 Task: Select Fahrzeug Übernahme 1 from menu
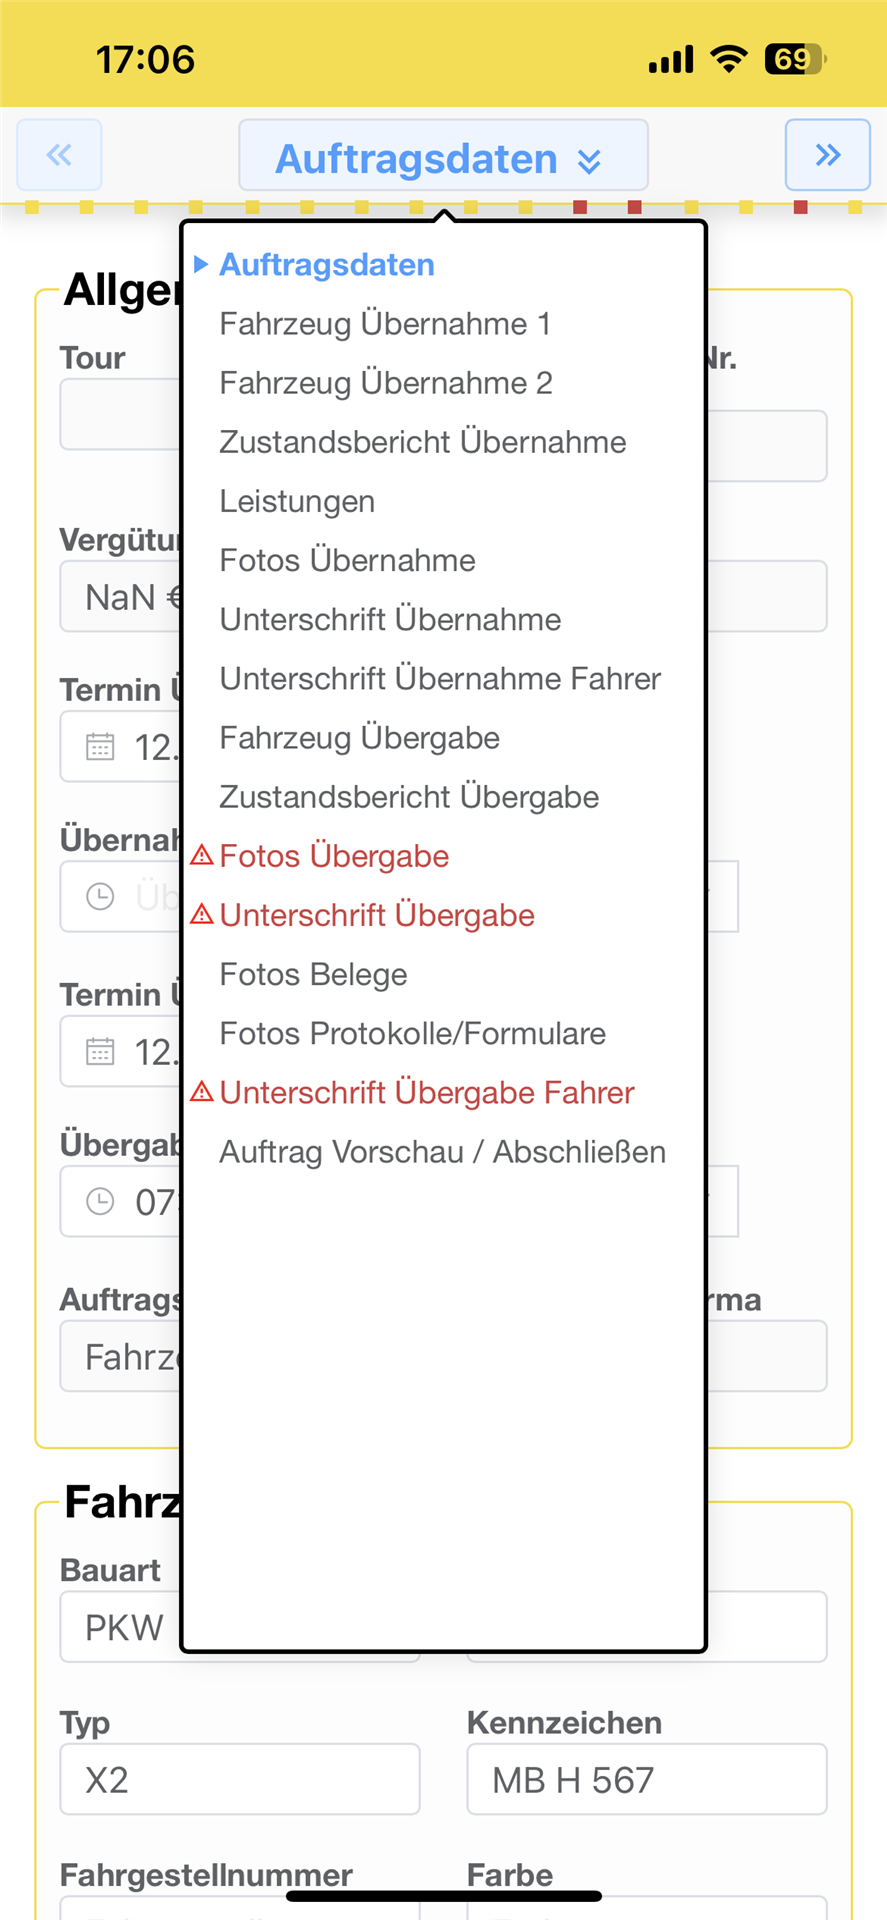click(x=385, y=324)
